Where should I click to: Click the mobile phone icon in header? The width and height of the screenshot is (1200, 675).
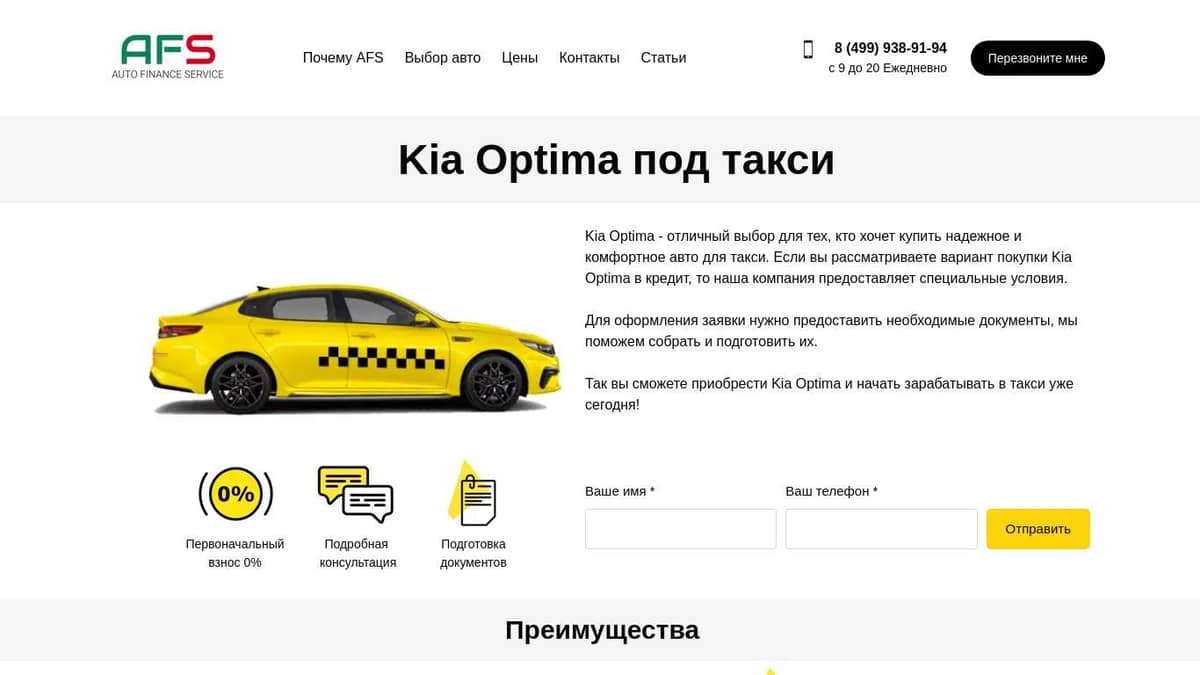(x=808, y=49)
